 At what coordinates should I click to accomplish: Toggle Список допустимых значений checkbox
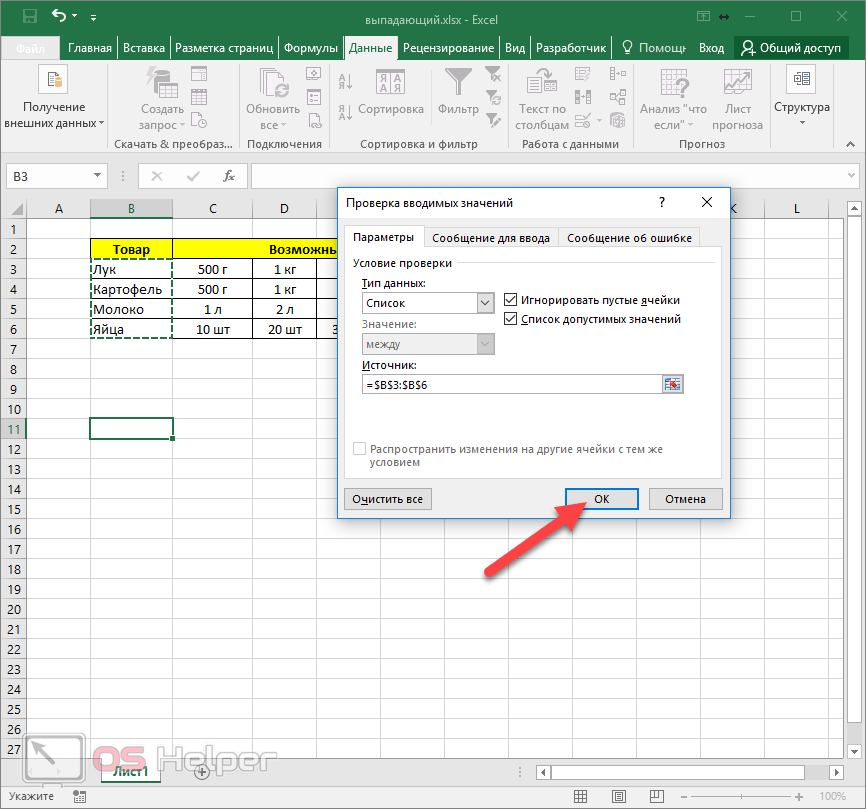click(x=512, y=319)
